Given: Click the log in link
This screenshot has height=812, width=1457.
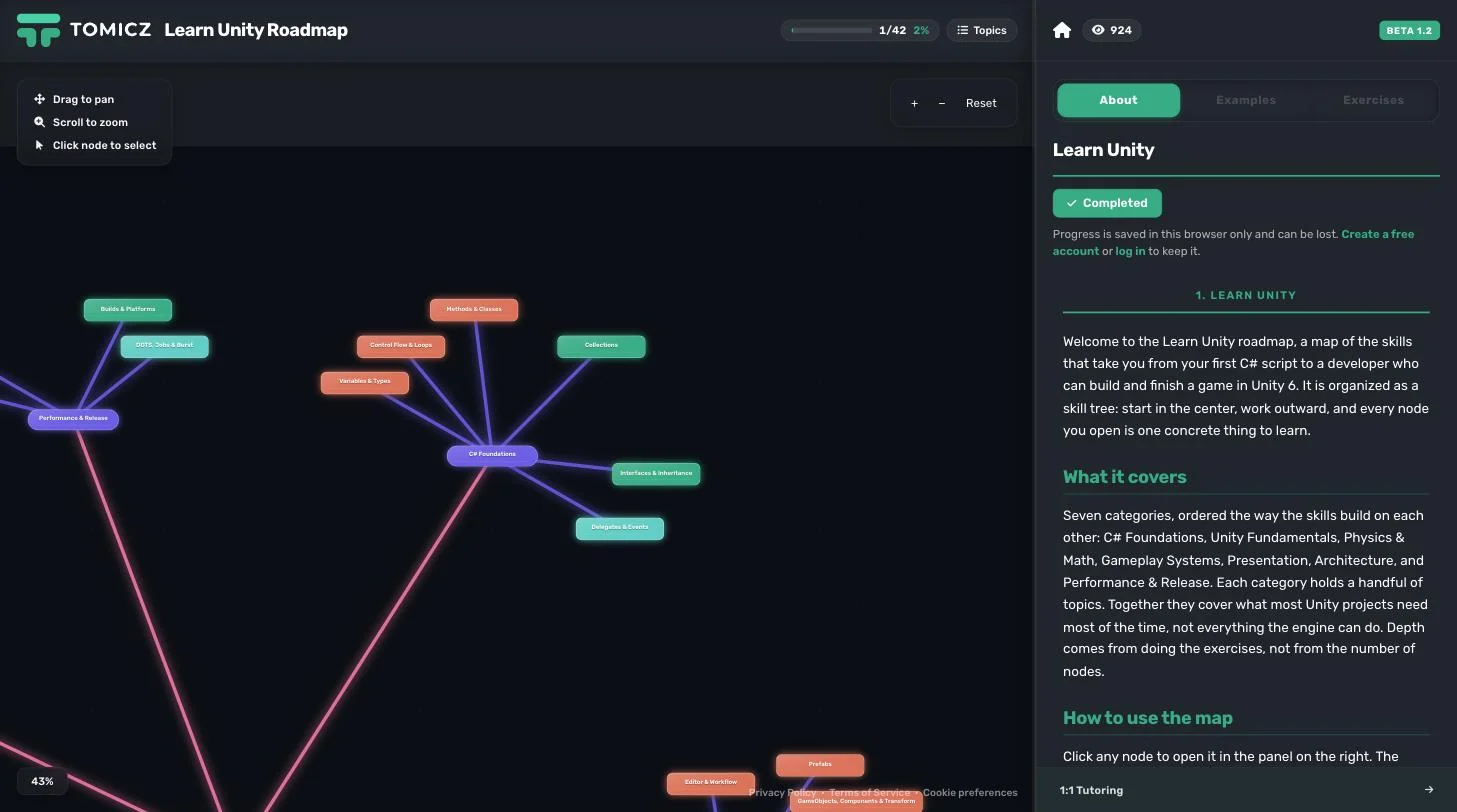Looking at the screenshot, I should pyautogui.click(x=1130, y=251).
